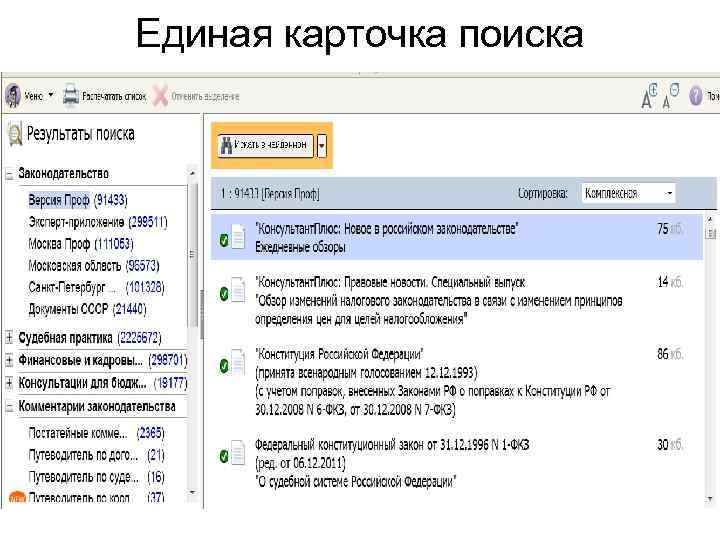The height and width of the screenshot is (540, 720).
Task: Collapse the Законодательство tree section
Action: click(9, 174)
